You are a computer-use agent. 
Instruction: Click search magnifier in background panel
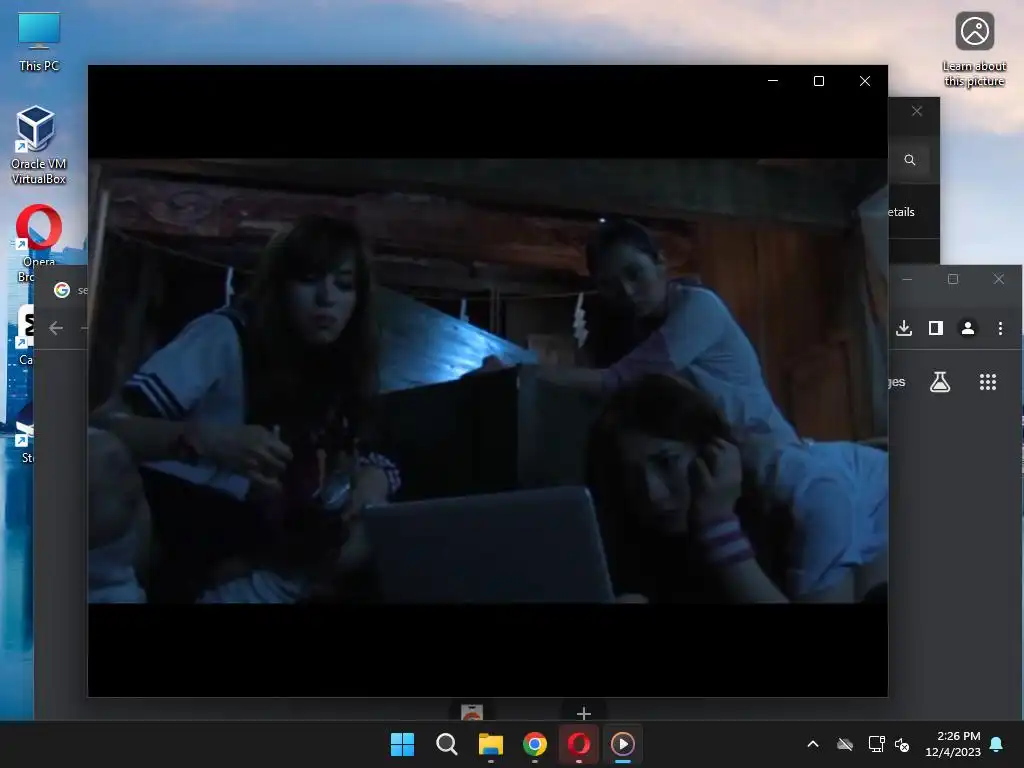pyautogui.click(x=910, y=160)
